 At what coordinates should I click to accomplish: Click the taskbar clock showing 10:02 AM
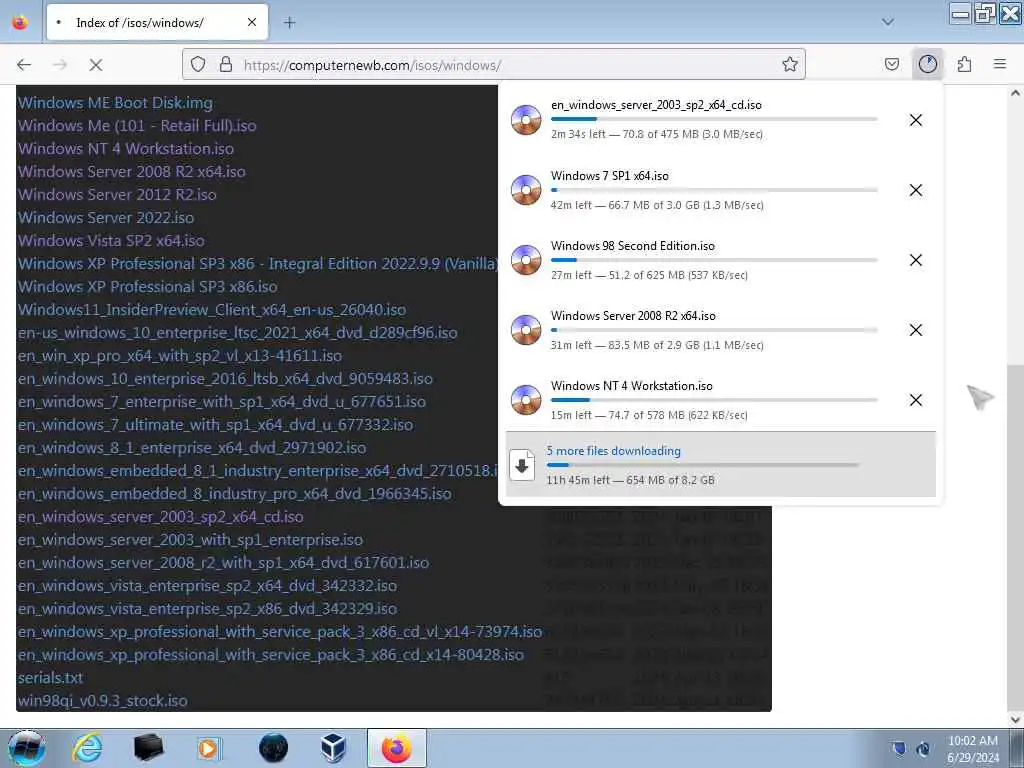click(x=972, y=748)
